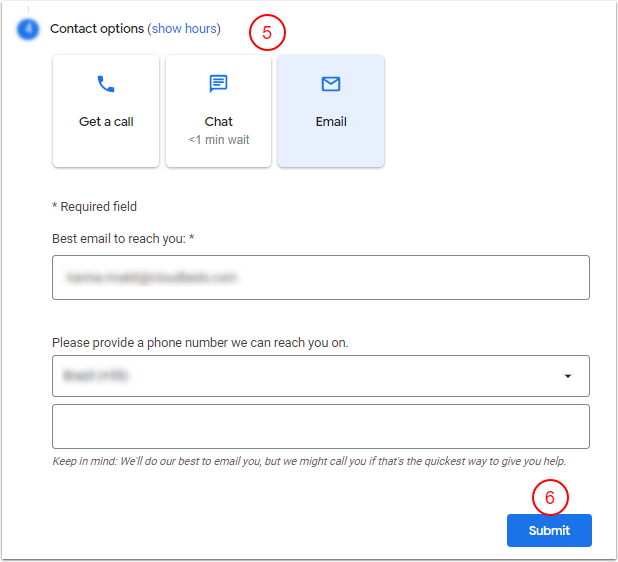
Task: Focus the empty phone number field
Action: click(x=320, y=426)
